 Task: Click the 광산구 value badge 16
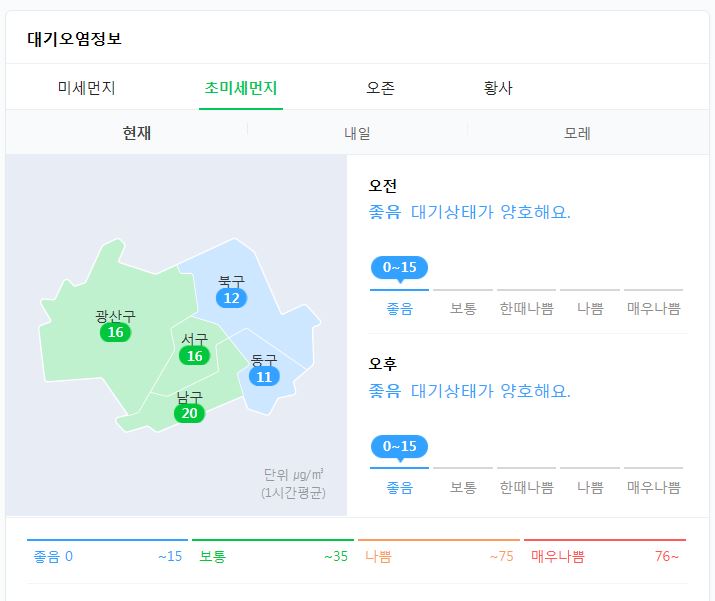click(x=115, y=332)
